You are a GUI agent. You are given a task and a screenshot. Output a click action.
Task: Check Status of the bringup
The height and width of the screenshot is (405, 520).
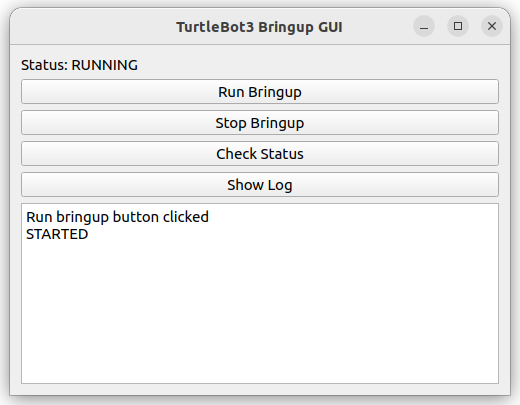coord(260,154)
